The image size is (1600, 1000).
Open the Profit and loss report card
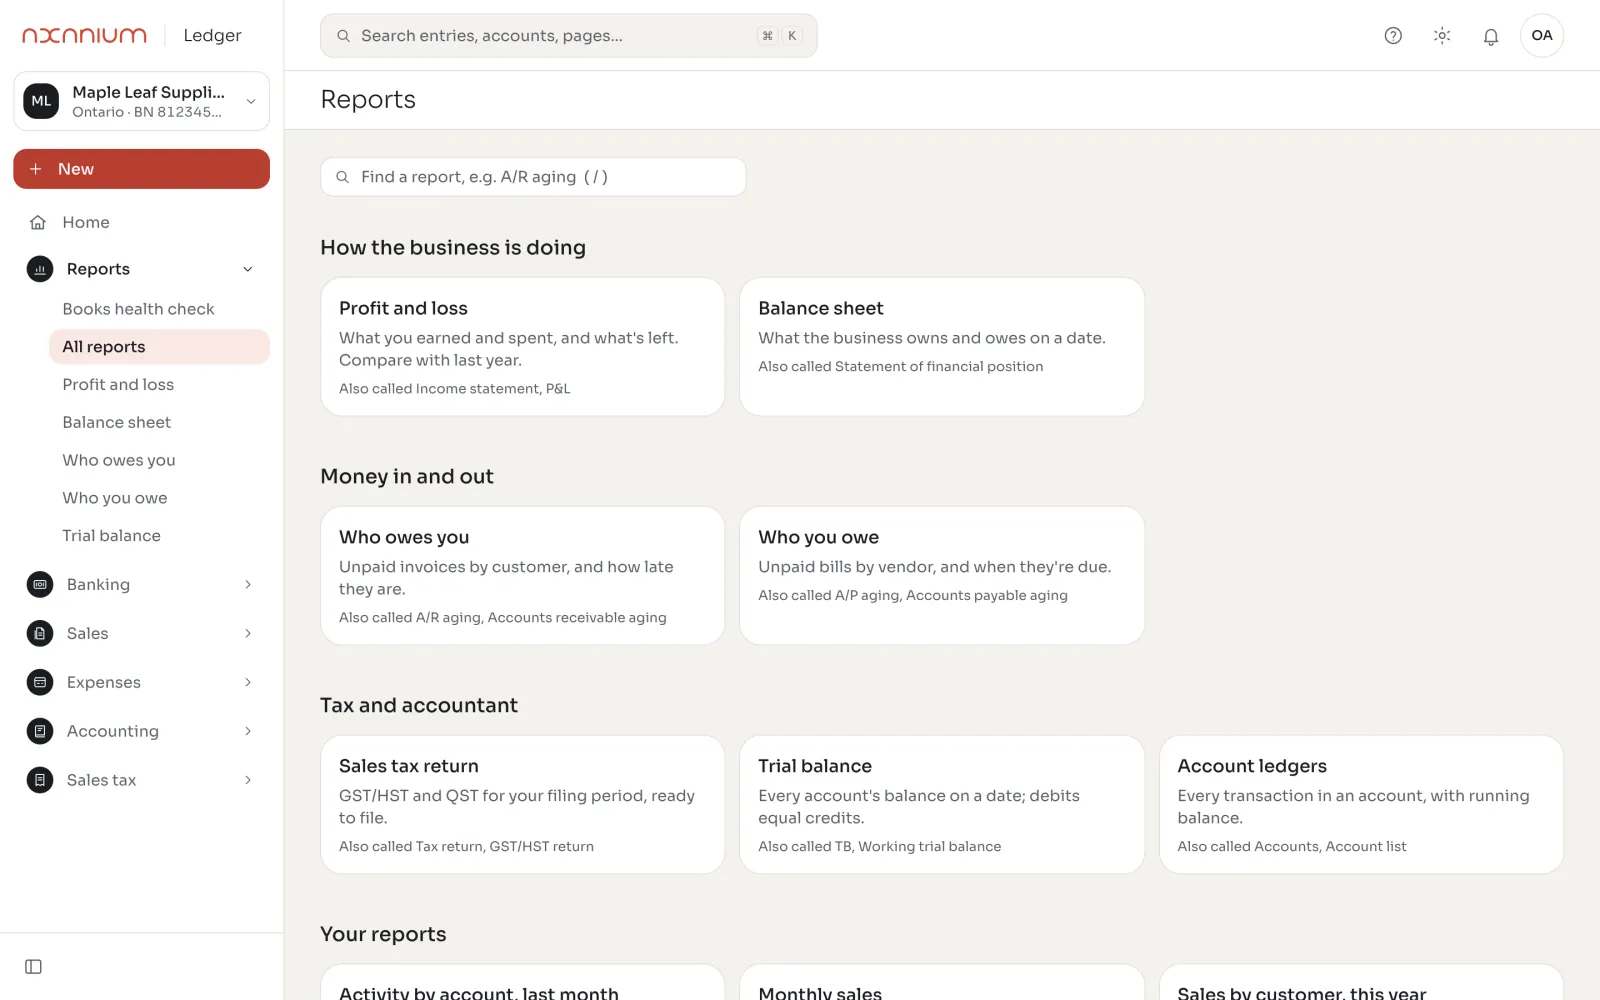[522, 347]
